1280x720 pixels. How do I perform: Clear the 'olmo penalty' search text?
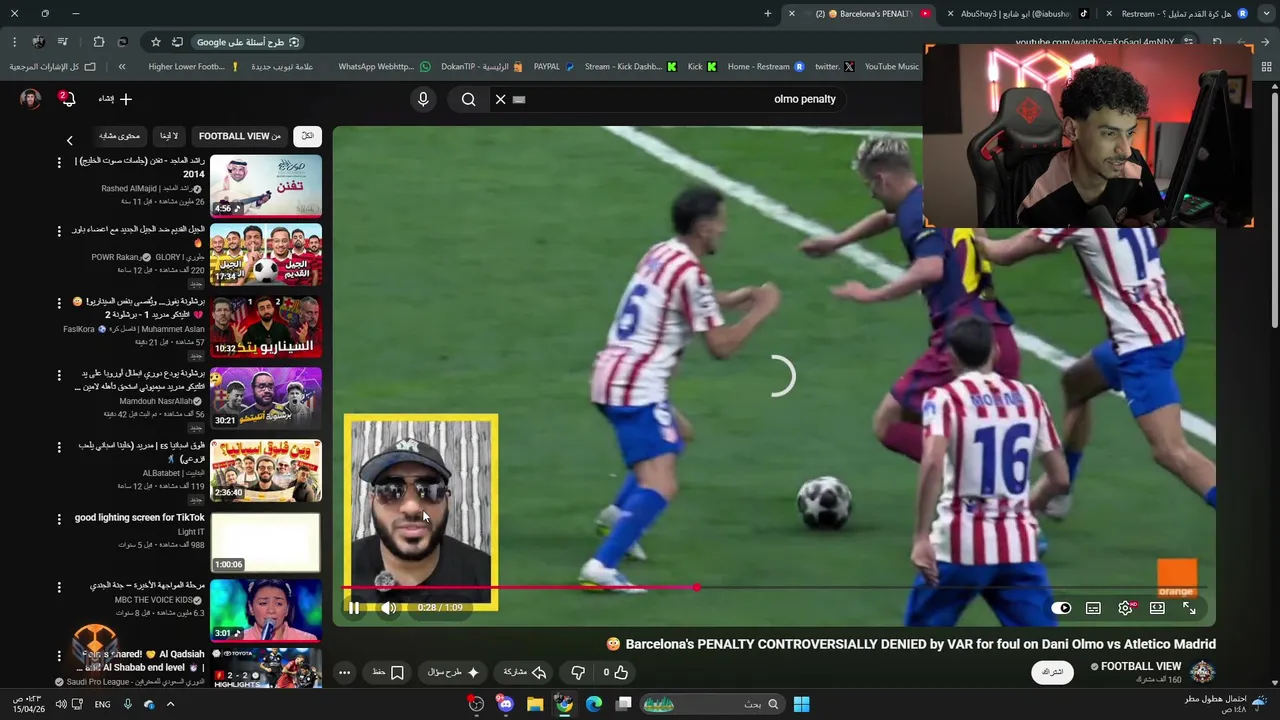(x=501, y=99)
